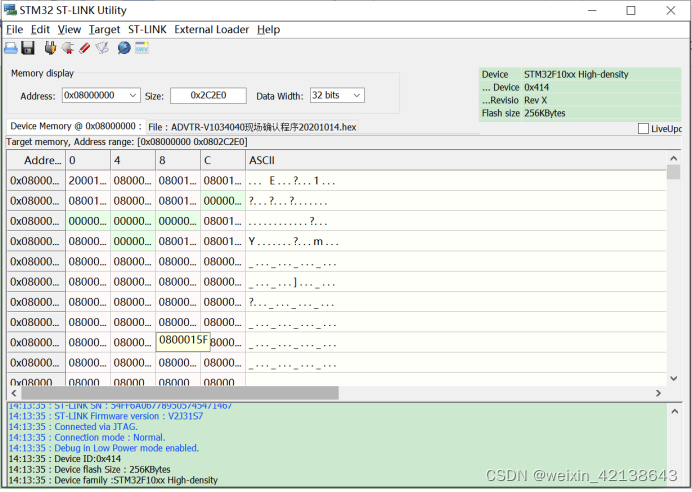Click the Addre... column header
Viewport: 692px width, 492px height.
tap(36, 160)
